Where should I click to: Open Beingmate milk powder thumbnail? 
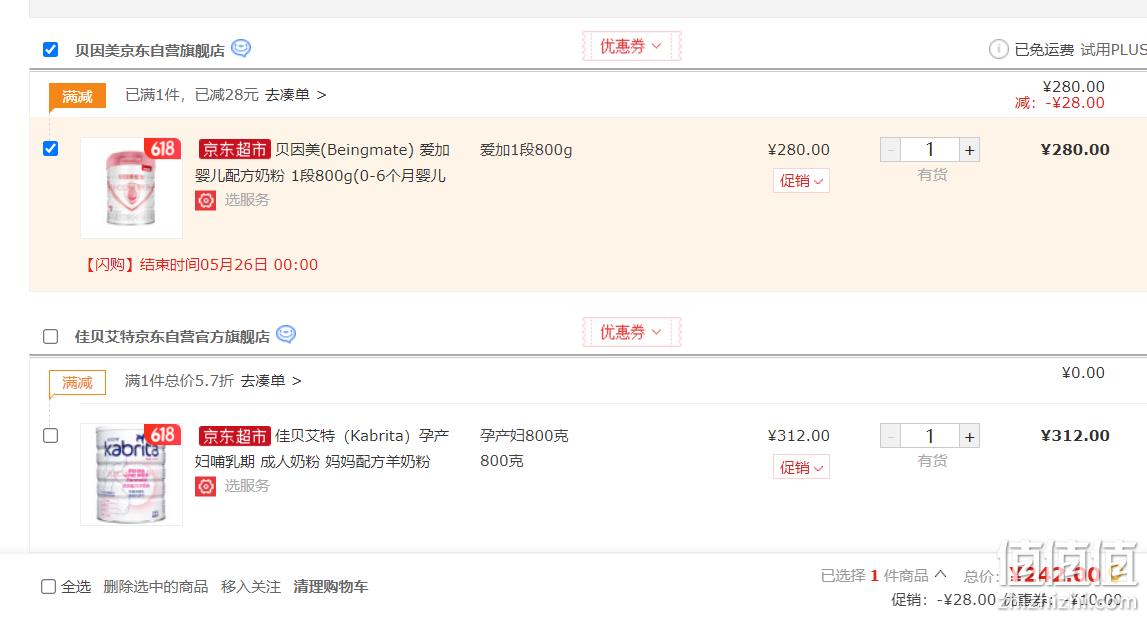(132, 188)
